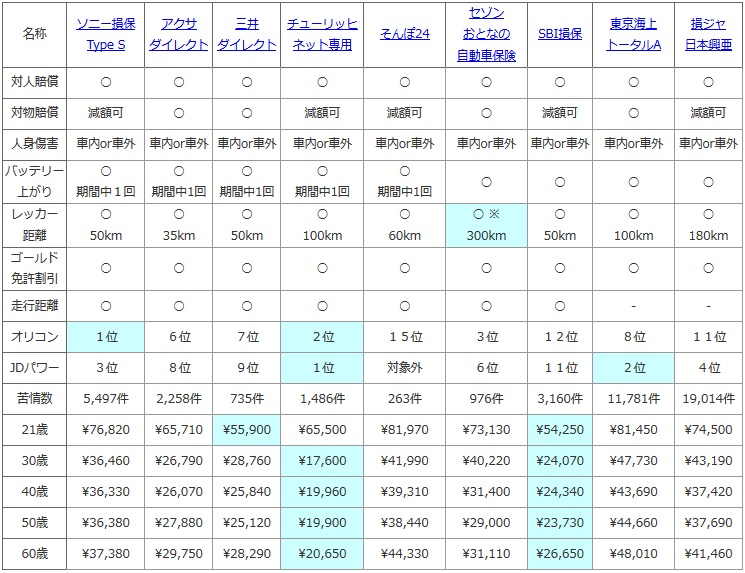Click the JDパワー 4位 cell
The width and height of the screenshot is (745, 573).
pyautogui.click(x=708, y=368)
